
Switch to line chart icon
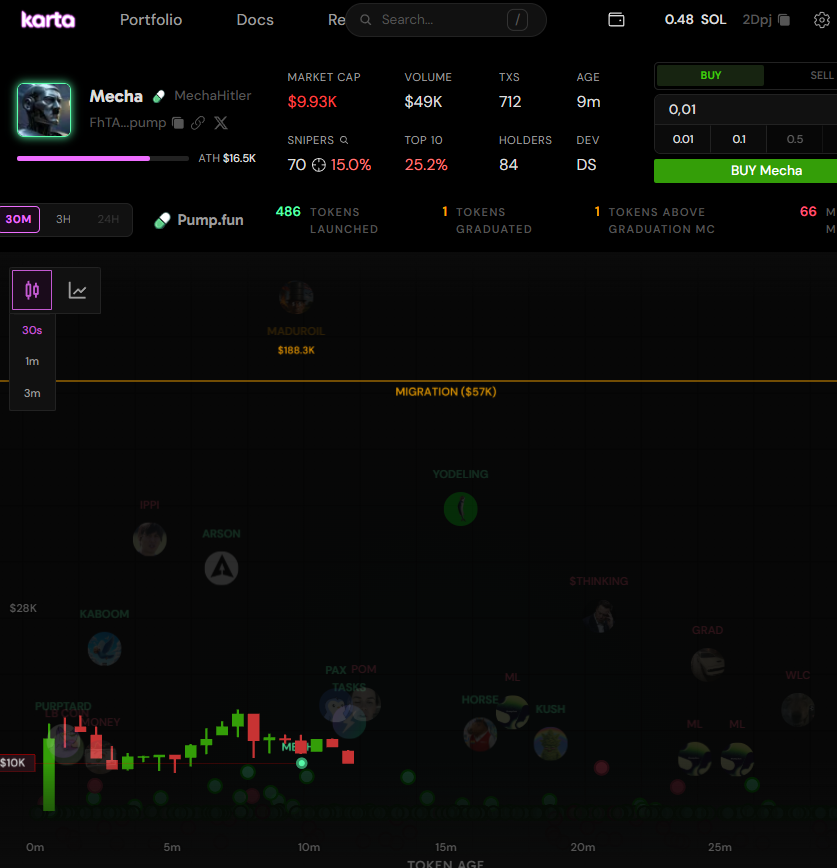(x=78, y=290)
